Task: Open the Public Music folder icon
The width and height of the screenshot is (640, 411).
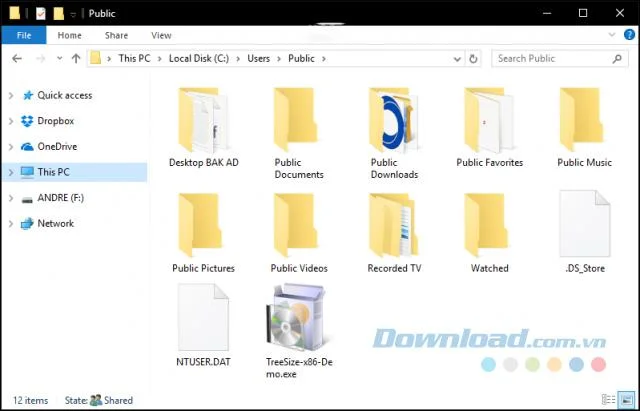Action: click(582, 120)
